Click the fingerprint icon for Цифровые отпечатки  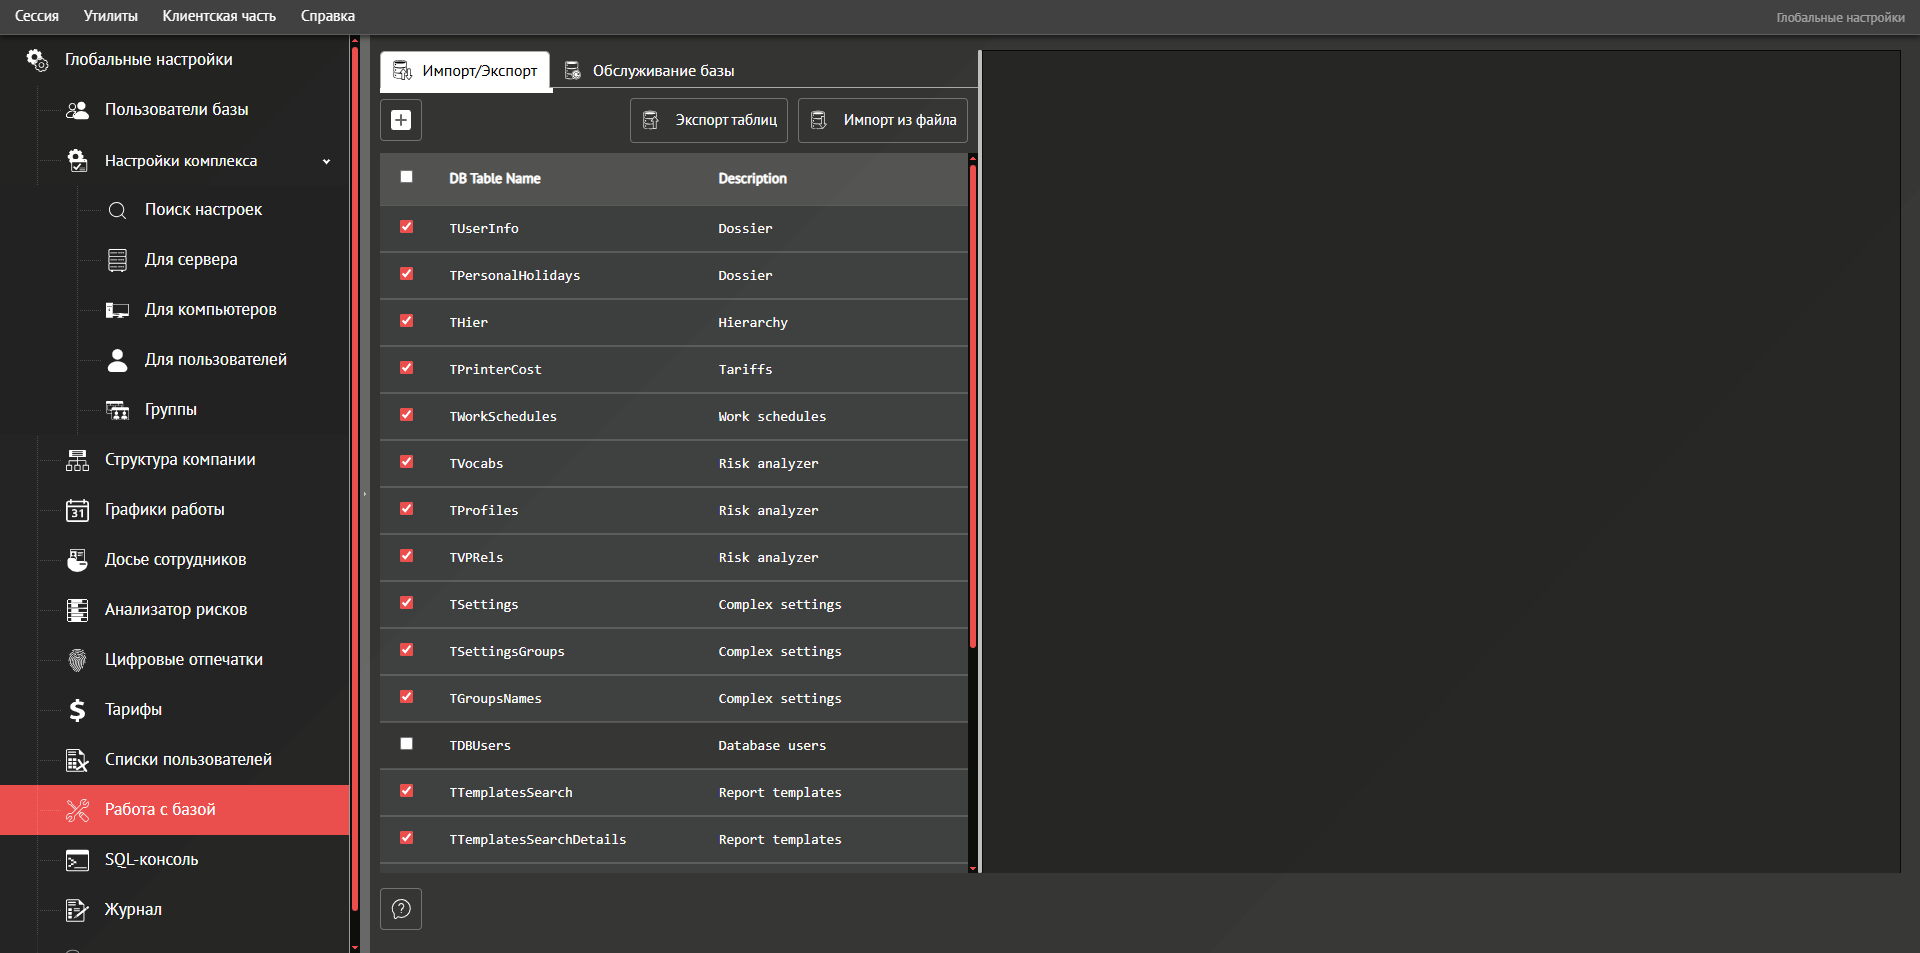click(77, 660)
